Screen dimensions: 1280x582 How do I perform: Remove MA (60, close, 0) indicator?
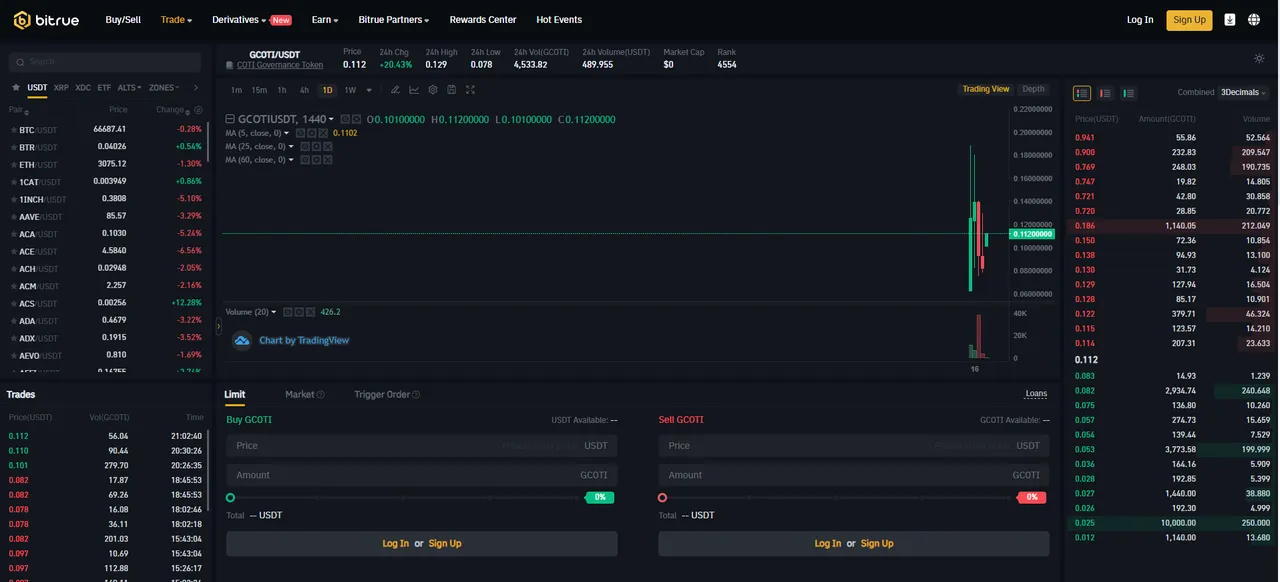click(x=328, y=160)
